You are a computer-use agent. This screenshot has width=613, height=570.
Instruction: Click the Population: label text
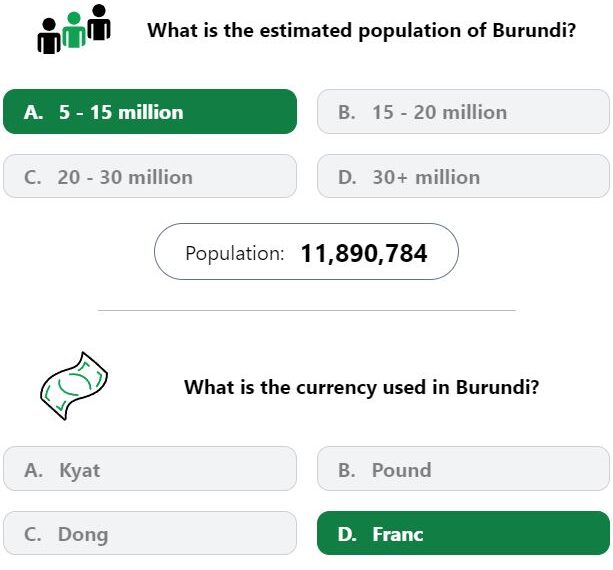(x=235, y=254)
